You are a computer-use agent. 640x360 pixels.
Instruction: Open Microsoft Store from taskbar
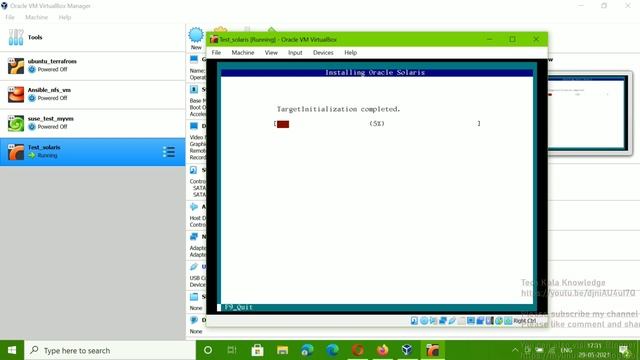[257, 350]
